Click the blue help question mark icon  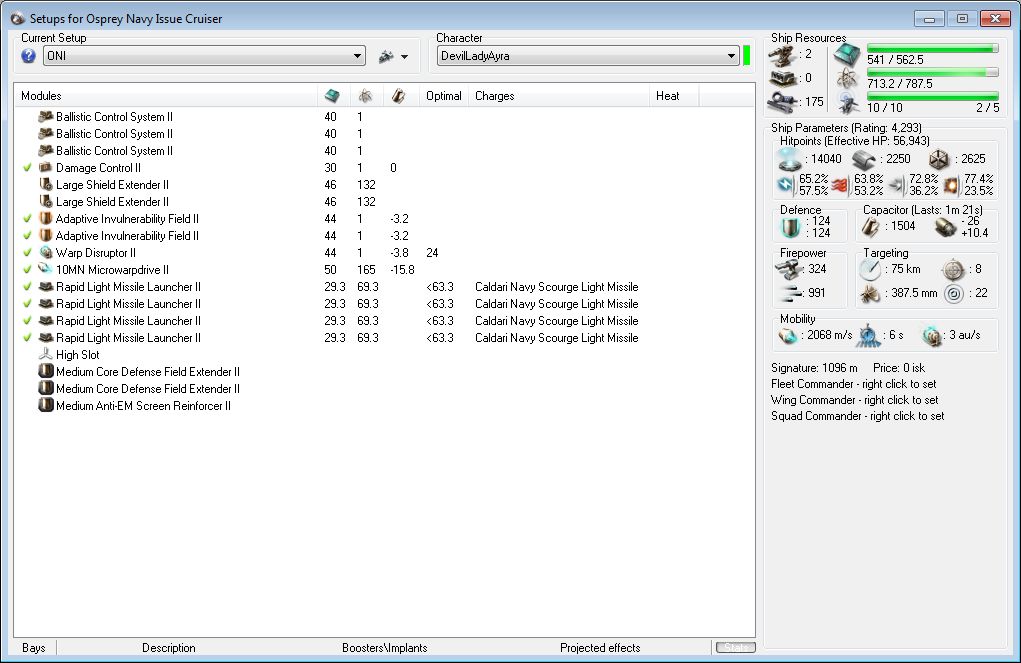(x=28, y=56)
